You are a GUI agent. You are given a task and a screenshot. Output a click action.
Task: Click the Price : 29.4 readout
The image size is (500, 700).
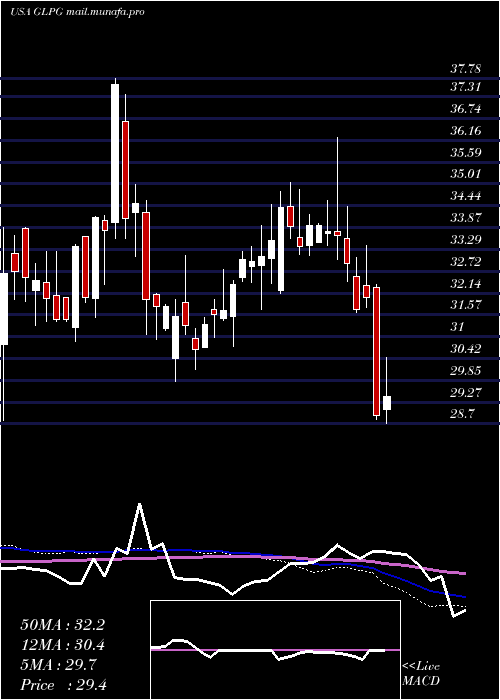tap(62, 685)
